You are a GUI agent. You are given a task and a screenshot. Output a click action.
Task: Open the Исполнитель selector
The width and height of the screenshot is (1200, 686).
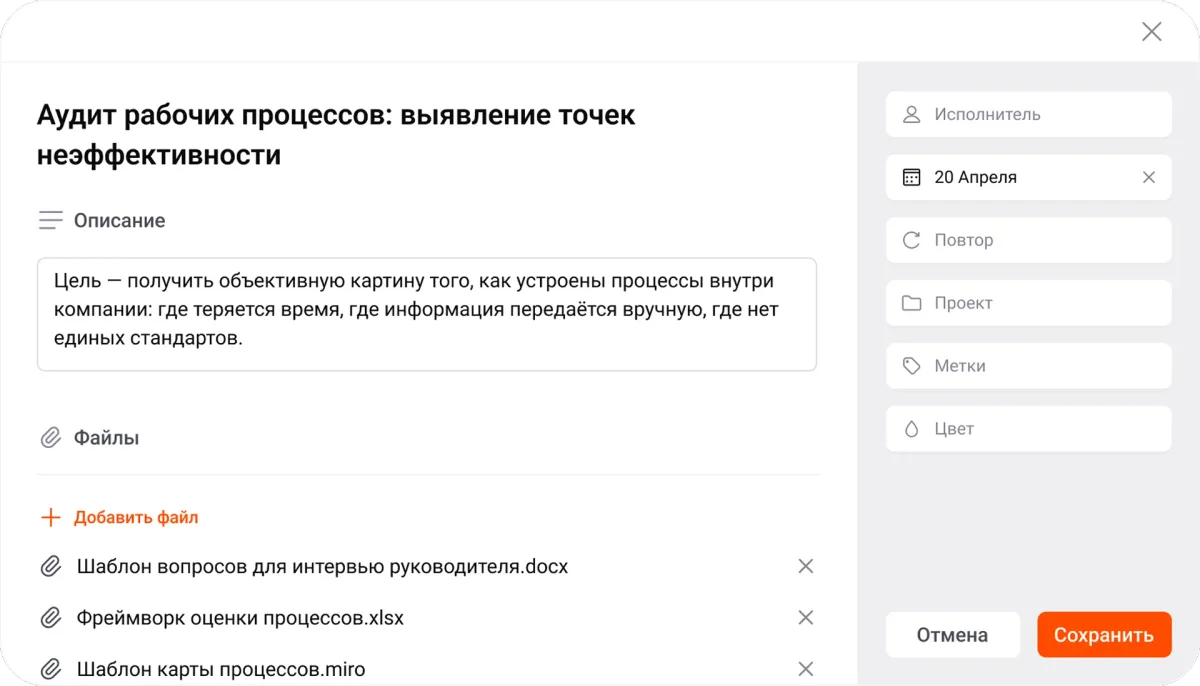pyautogui.click(x=1028, y=114)
